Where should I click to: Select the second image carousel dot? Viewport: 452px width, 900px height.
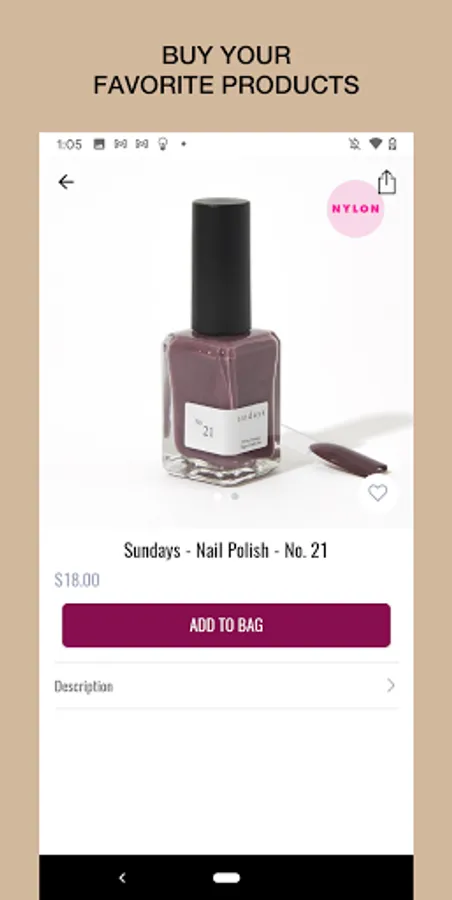(235, 496)
